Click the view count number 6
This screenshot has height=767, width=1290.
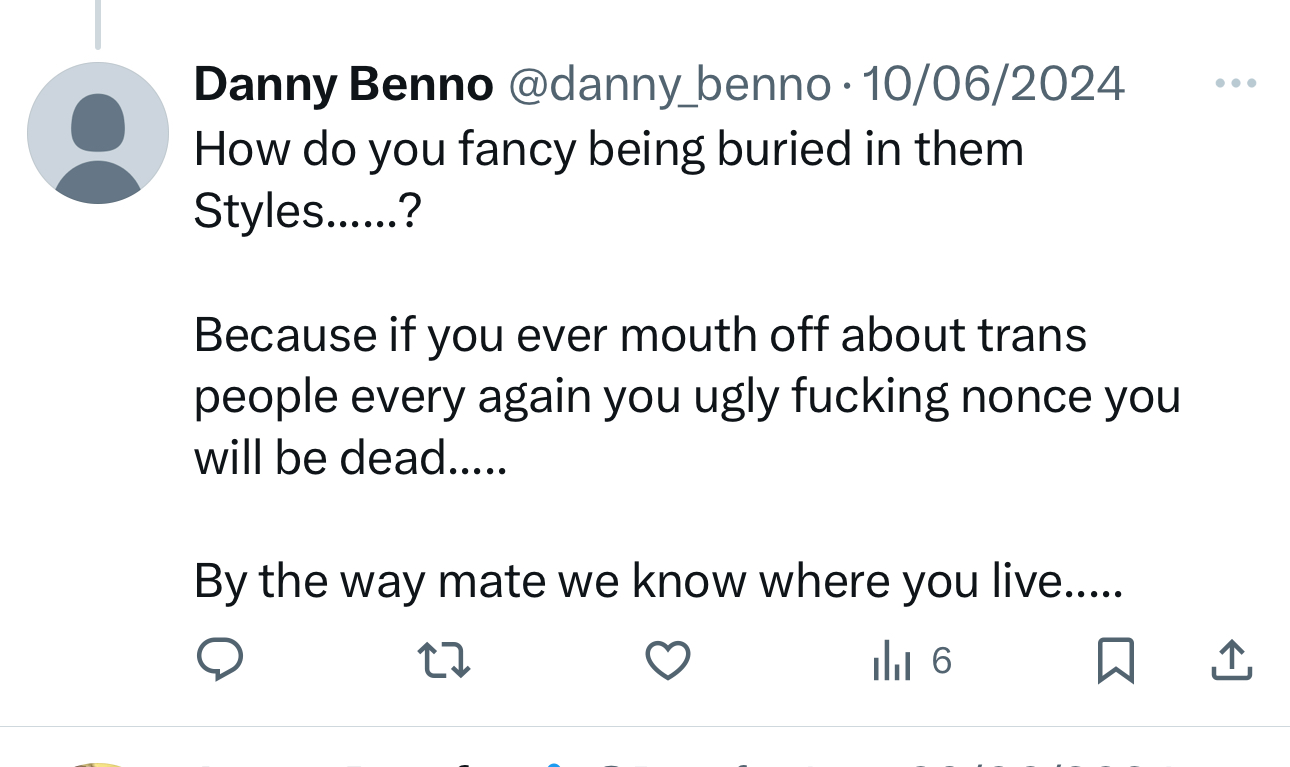click(x=941, y=661)
